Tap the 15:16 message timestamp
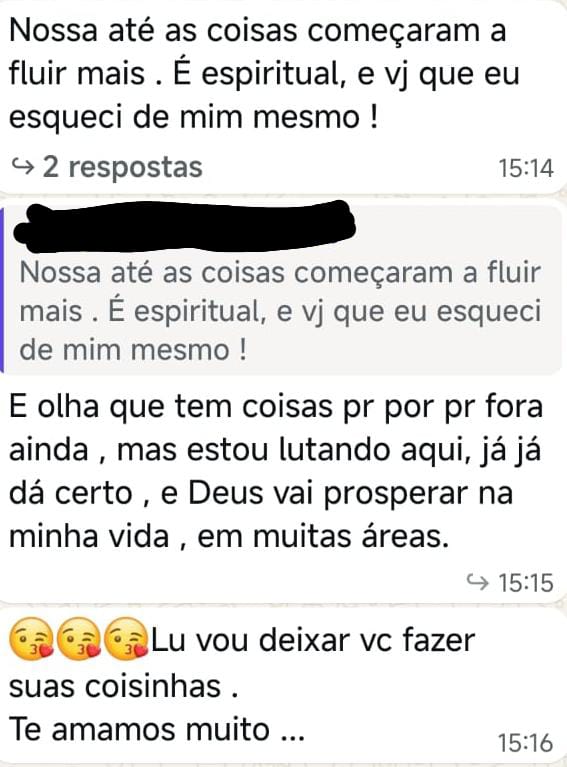 526,743
